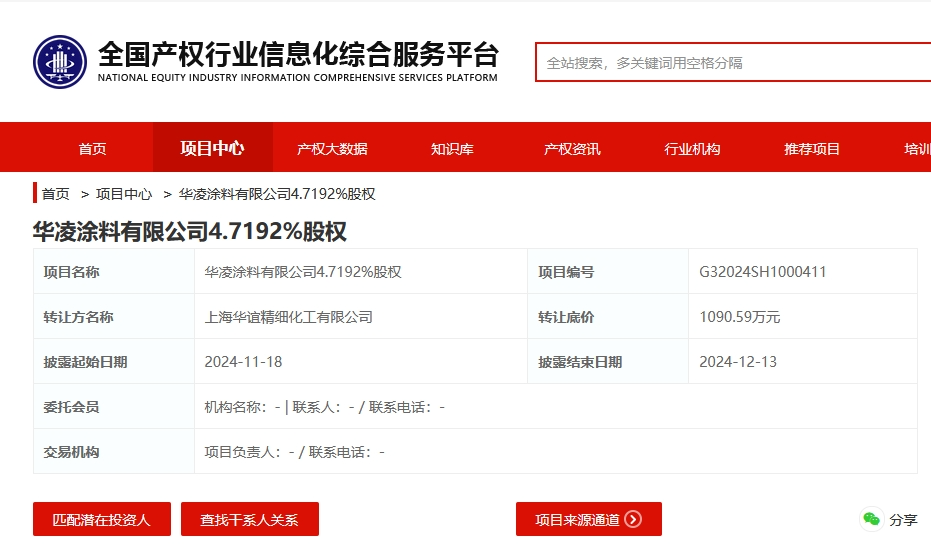The width and height of the screenshot is (931, 558).
Task: Click the 分享 share label
Action: 903,520
